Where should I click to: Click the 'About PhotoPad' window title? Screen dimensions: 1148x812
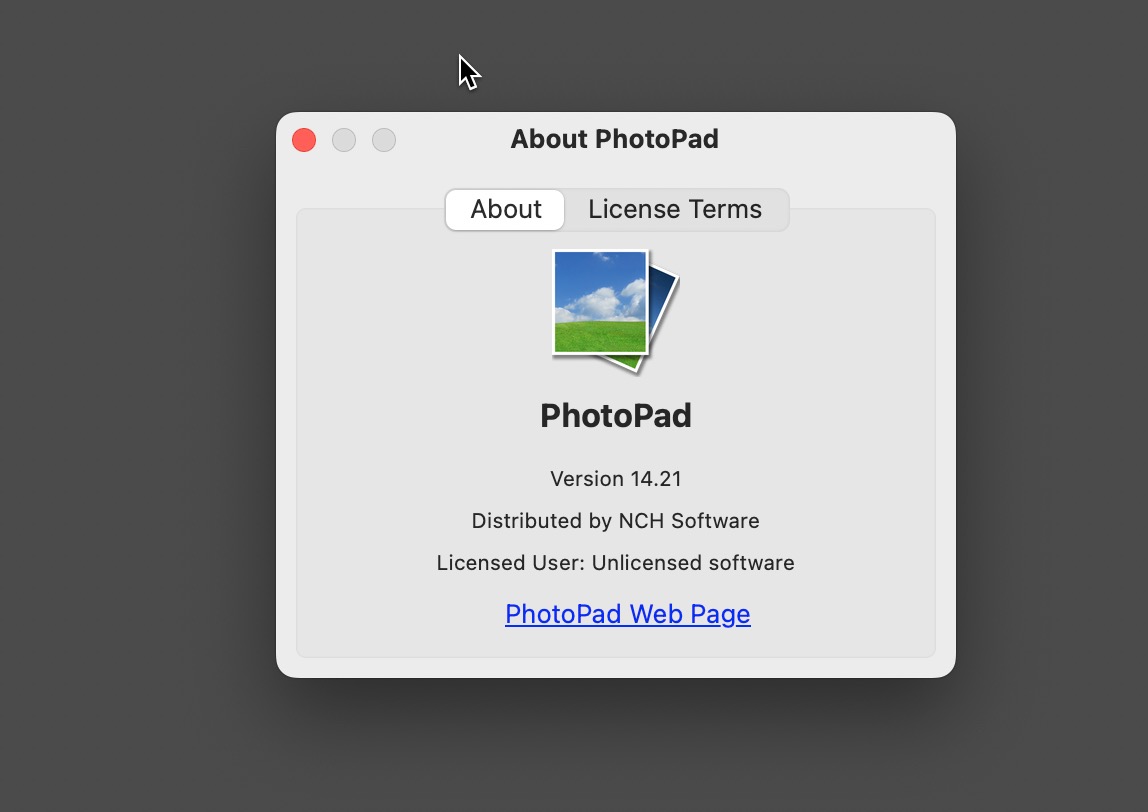[x=615, y=139]
